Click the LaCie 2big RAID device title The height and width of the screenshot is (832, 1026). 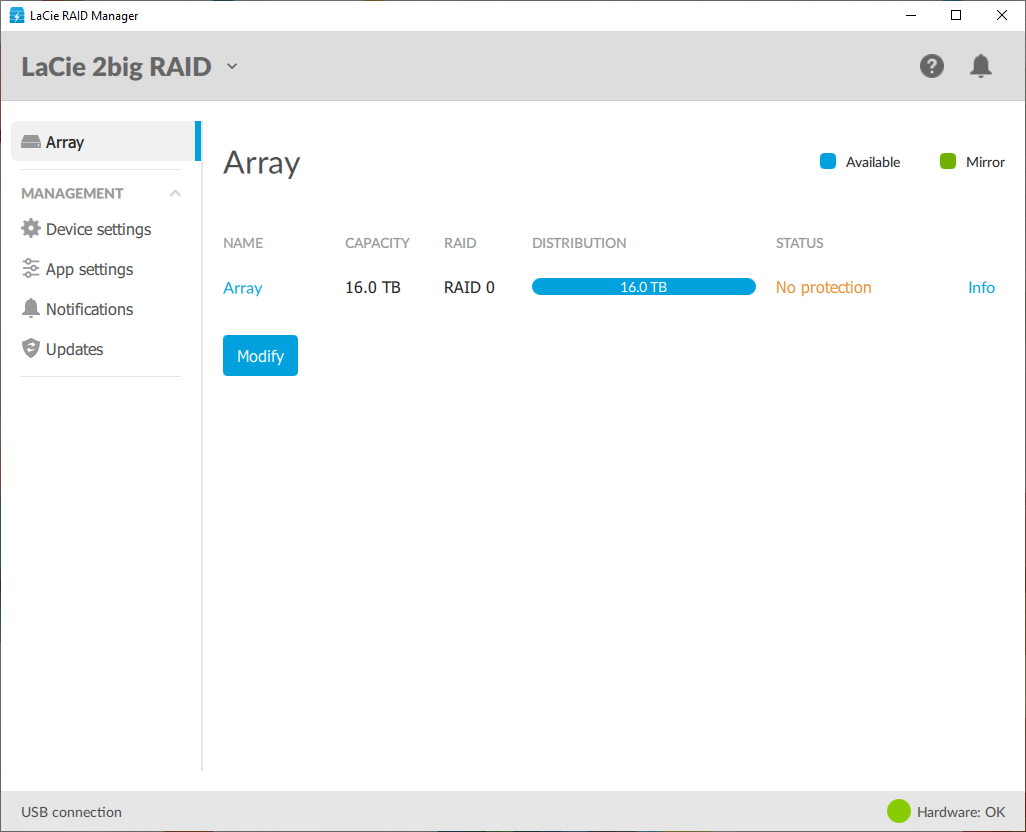116,67
